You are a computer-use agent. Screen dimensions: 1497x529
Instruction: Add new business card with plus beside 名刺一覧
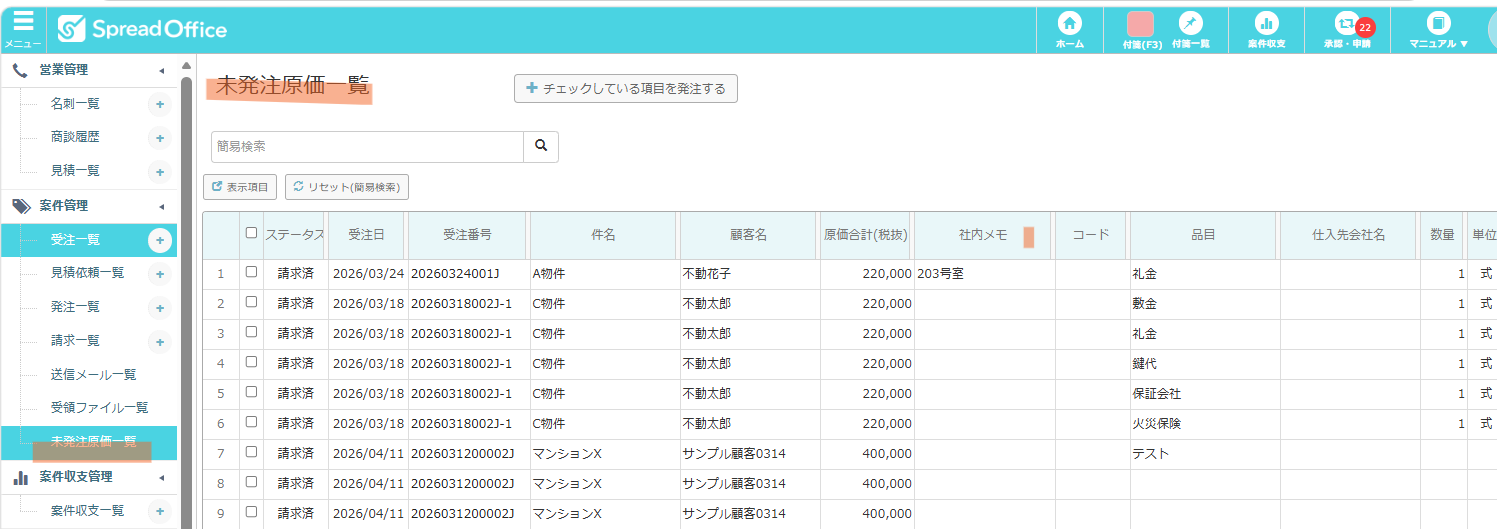[159, 104]
